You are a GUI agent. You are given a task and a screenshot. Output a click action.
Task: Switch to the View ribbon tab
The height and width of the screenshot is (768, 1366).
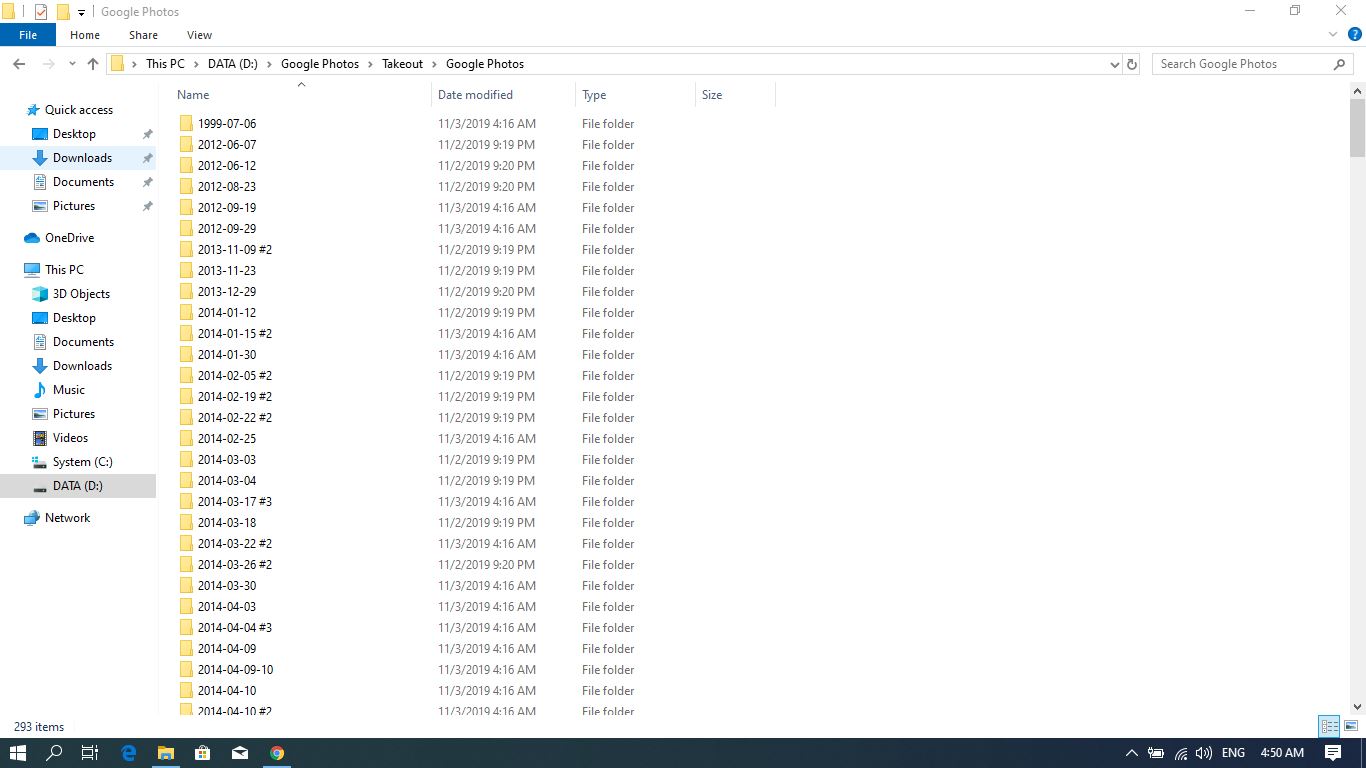pyautogui.click(x=199, y=35)
